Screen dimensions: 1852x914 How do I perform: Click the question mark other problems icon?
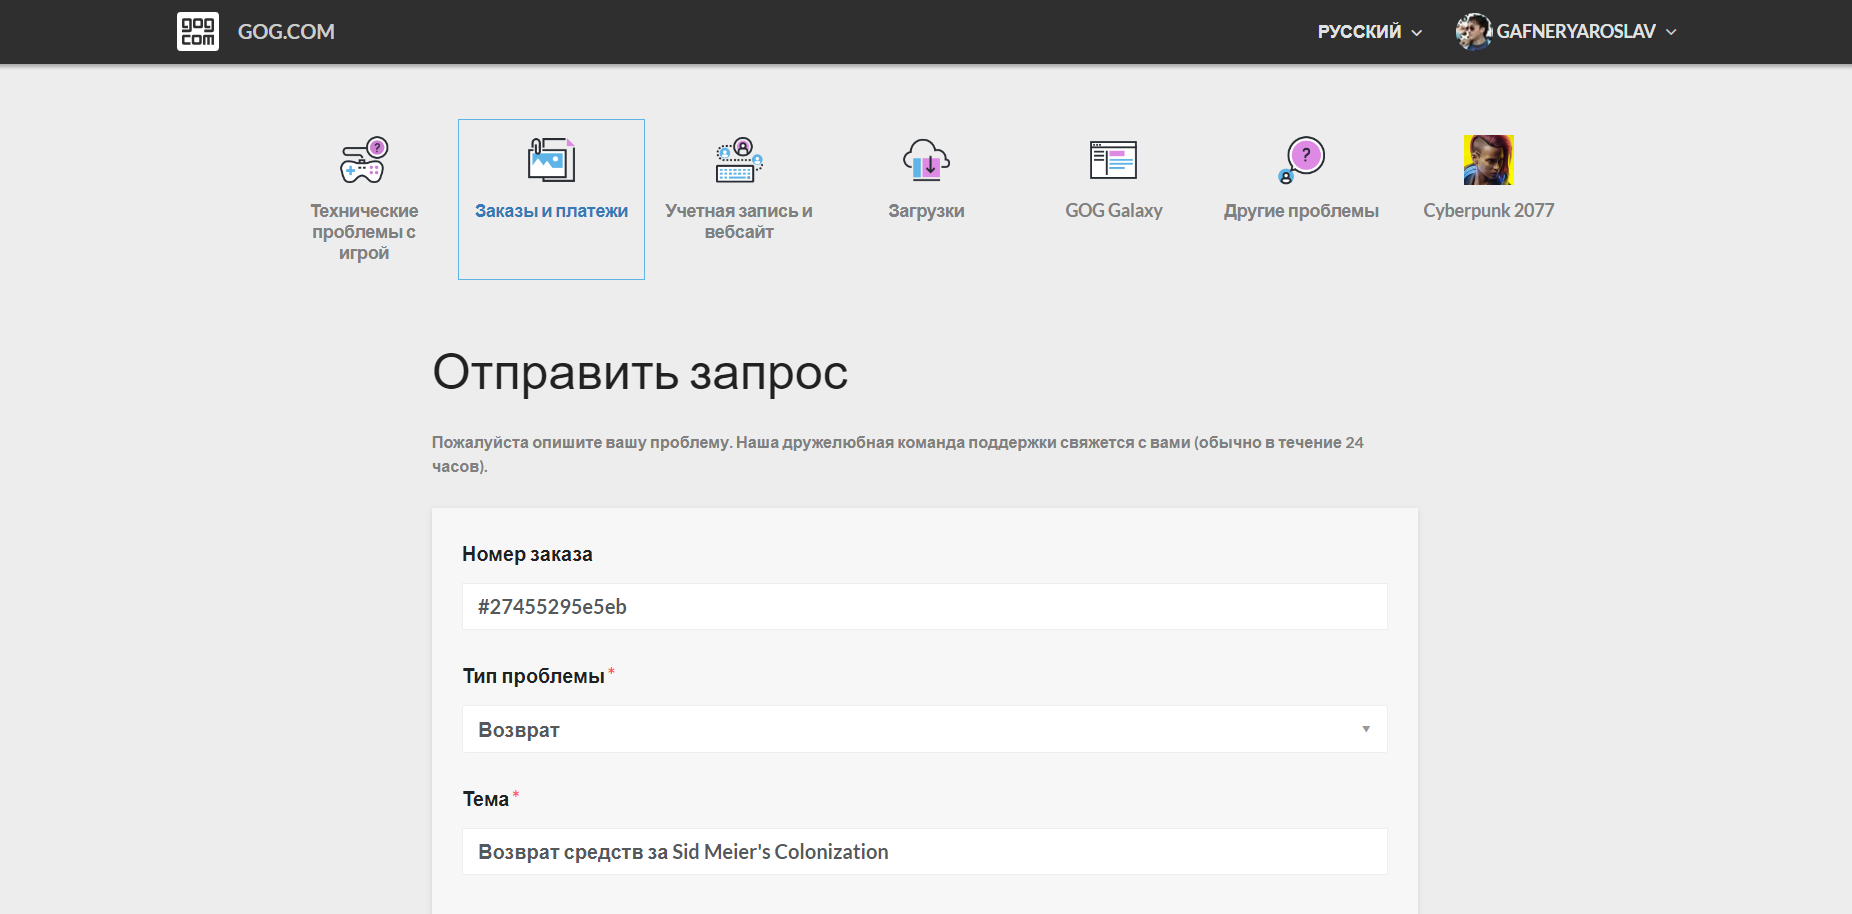tap(1301, 160)
